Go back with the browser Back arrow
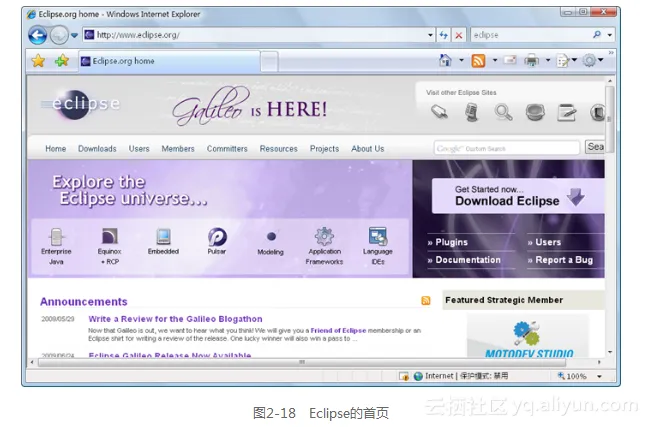The width and height of the screenshot is (649, 427). point(37,35)
